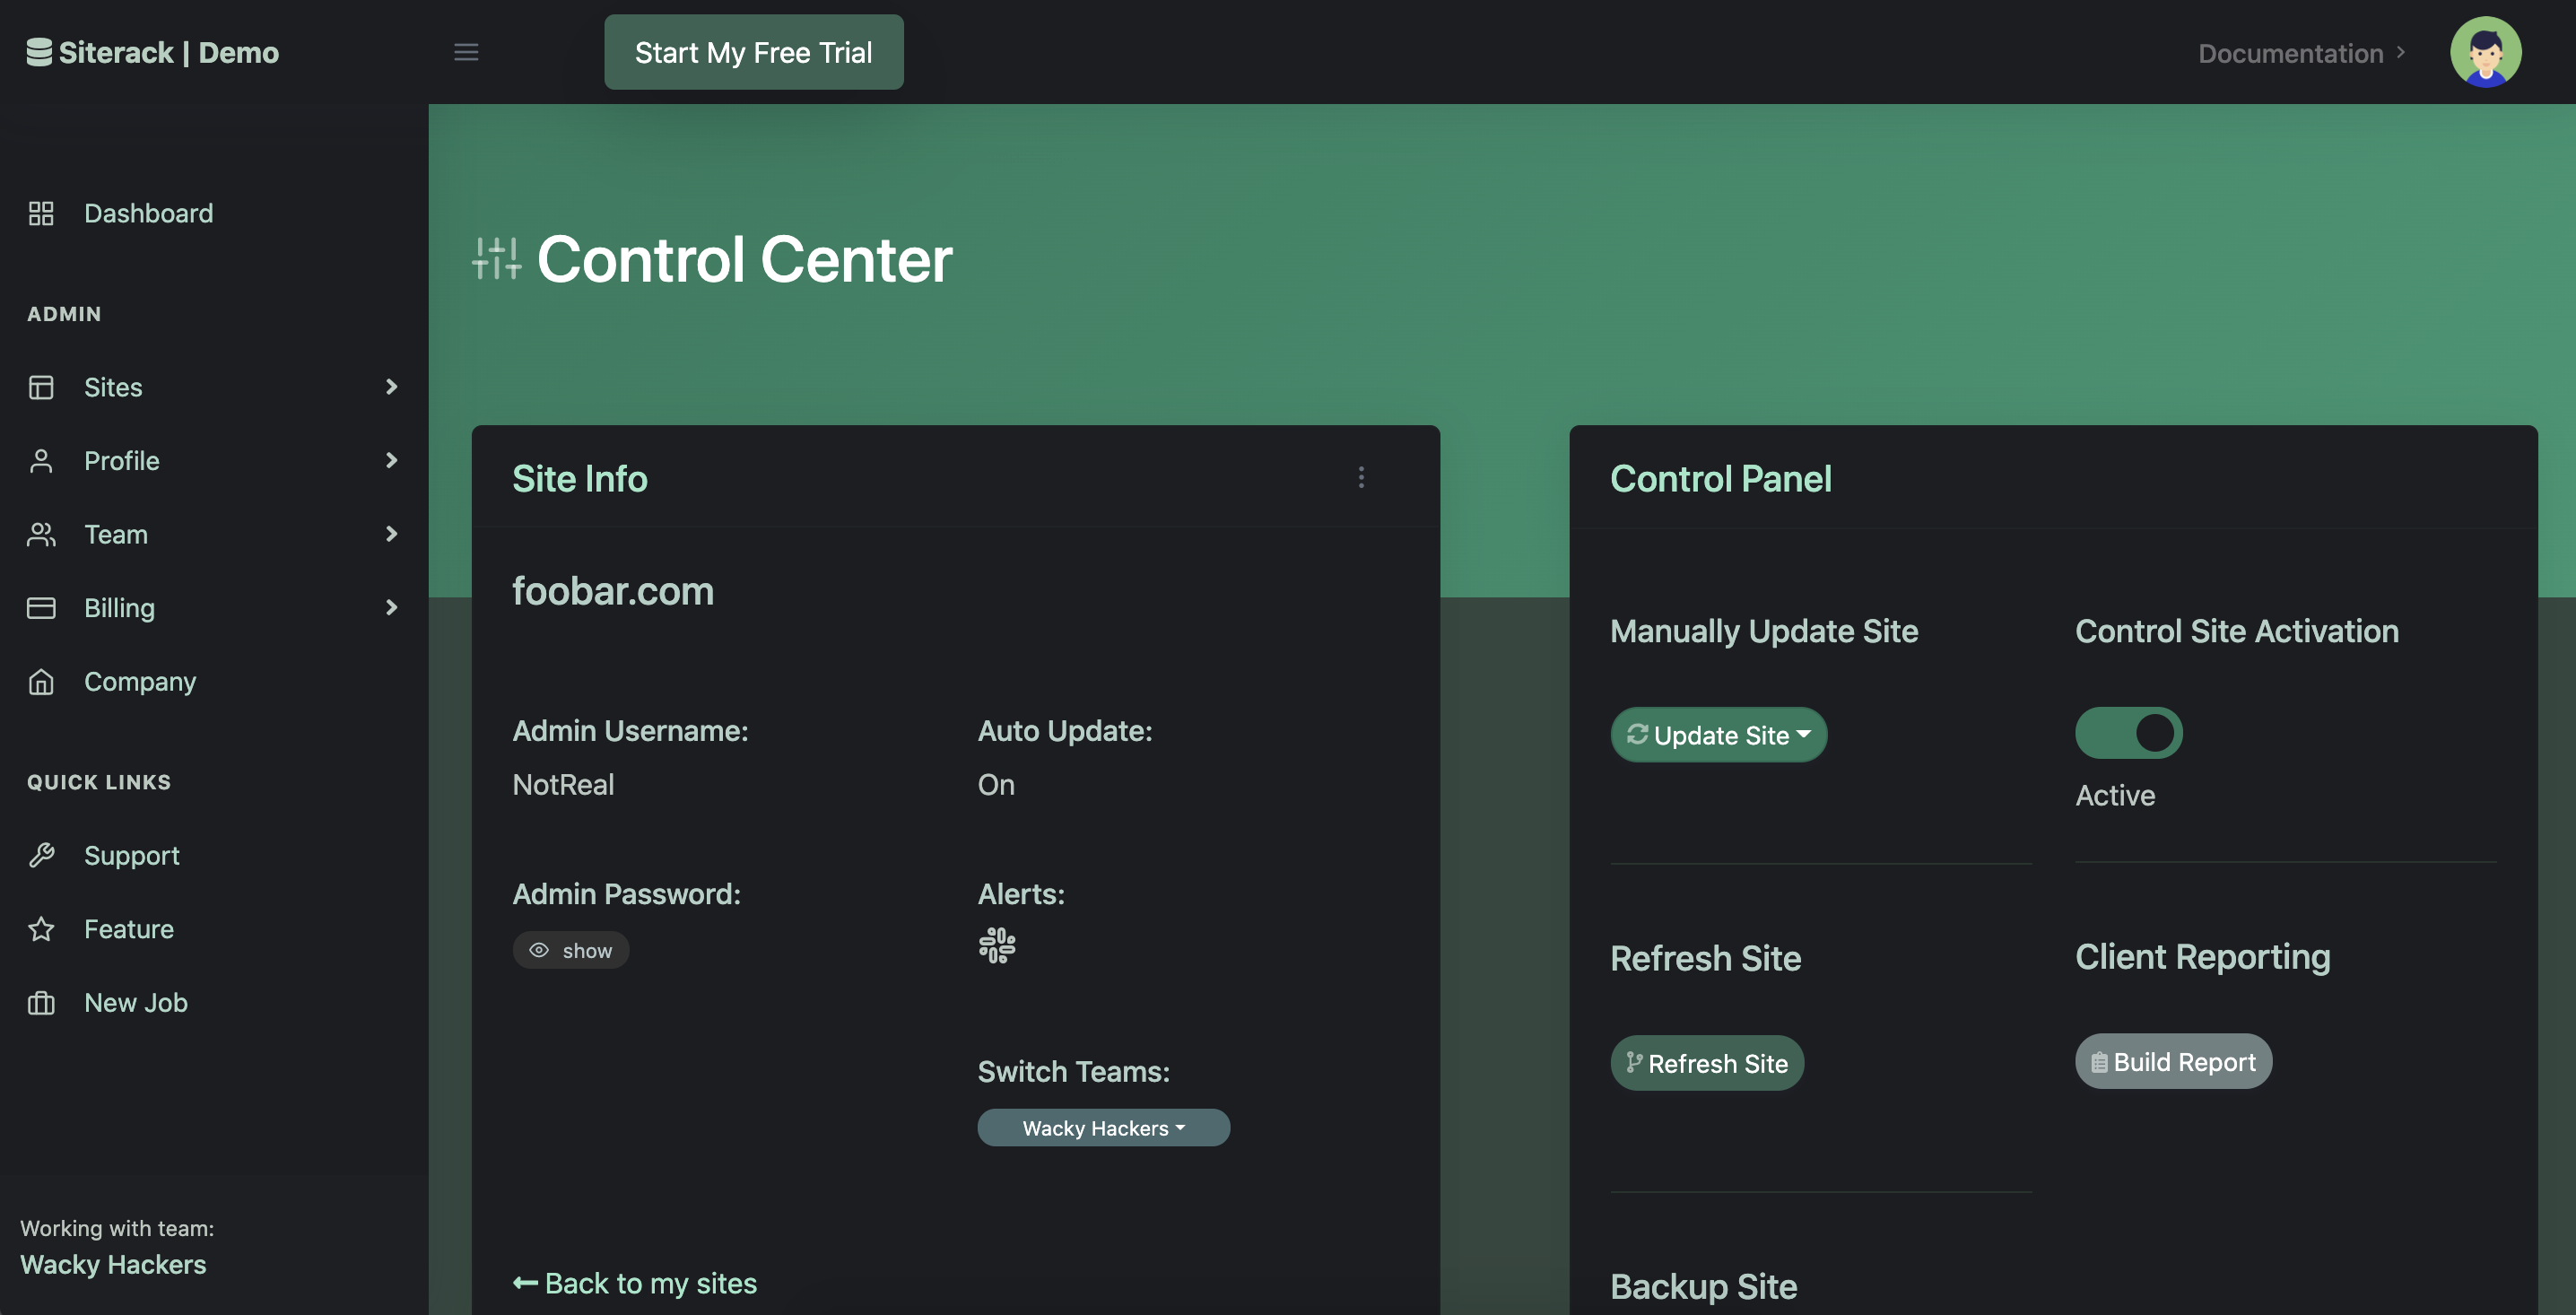The image size is (2576, 1315).
Task: Click the Start My Free Trial button
Action: pos(753,52)
